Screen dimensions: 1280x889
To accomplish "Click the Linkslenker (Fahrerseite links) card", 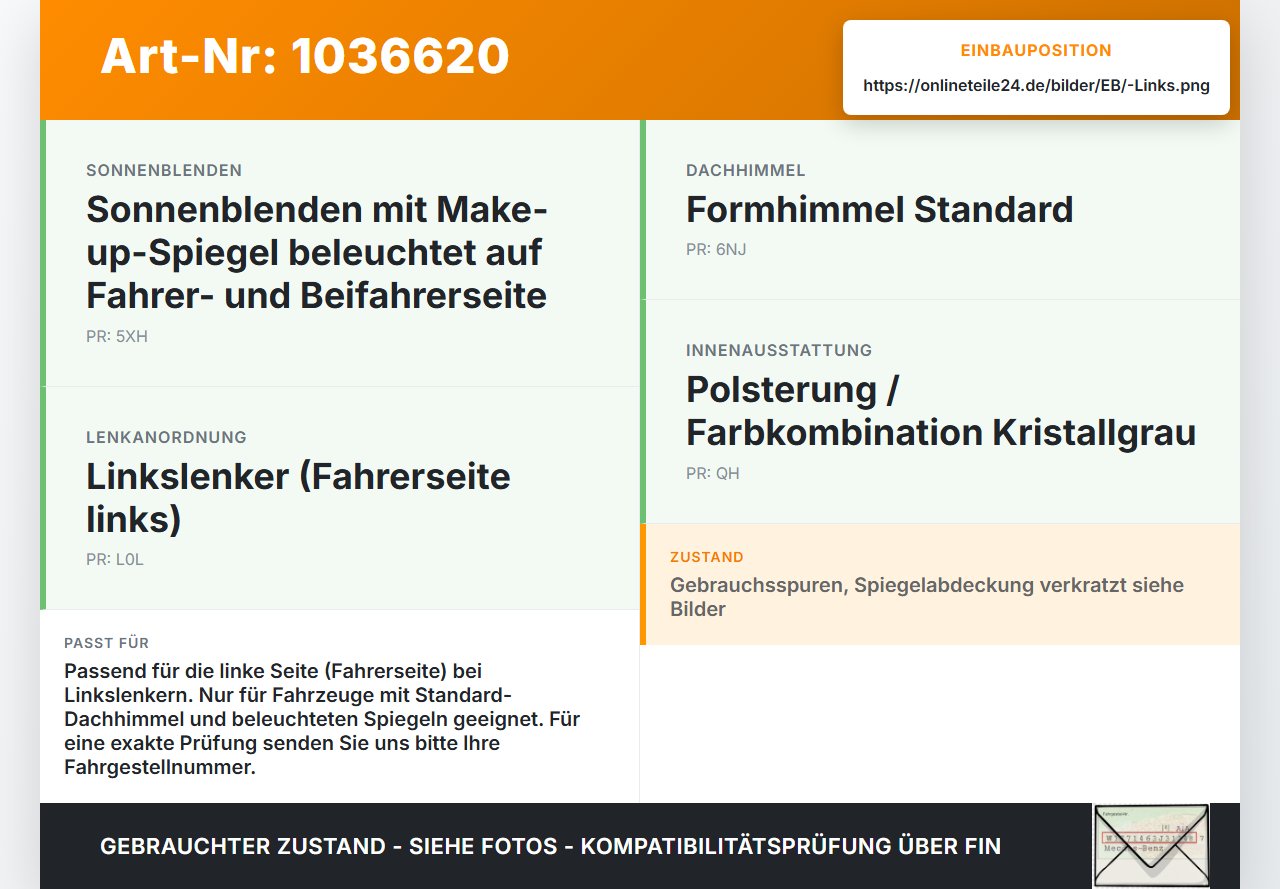I will tap(340, 498).
